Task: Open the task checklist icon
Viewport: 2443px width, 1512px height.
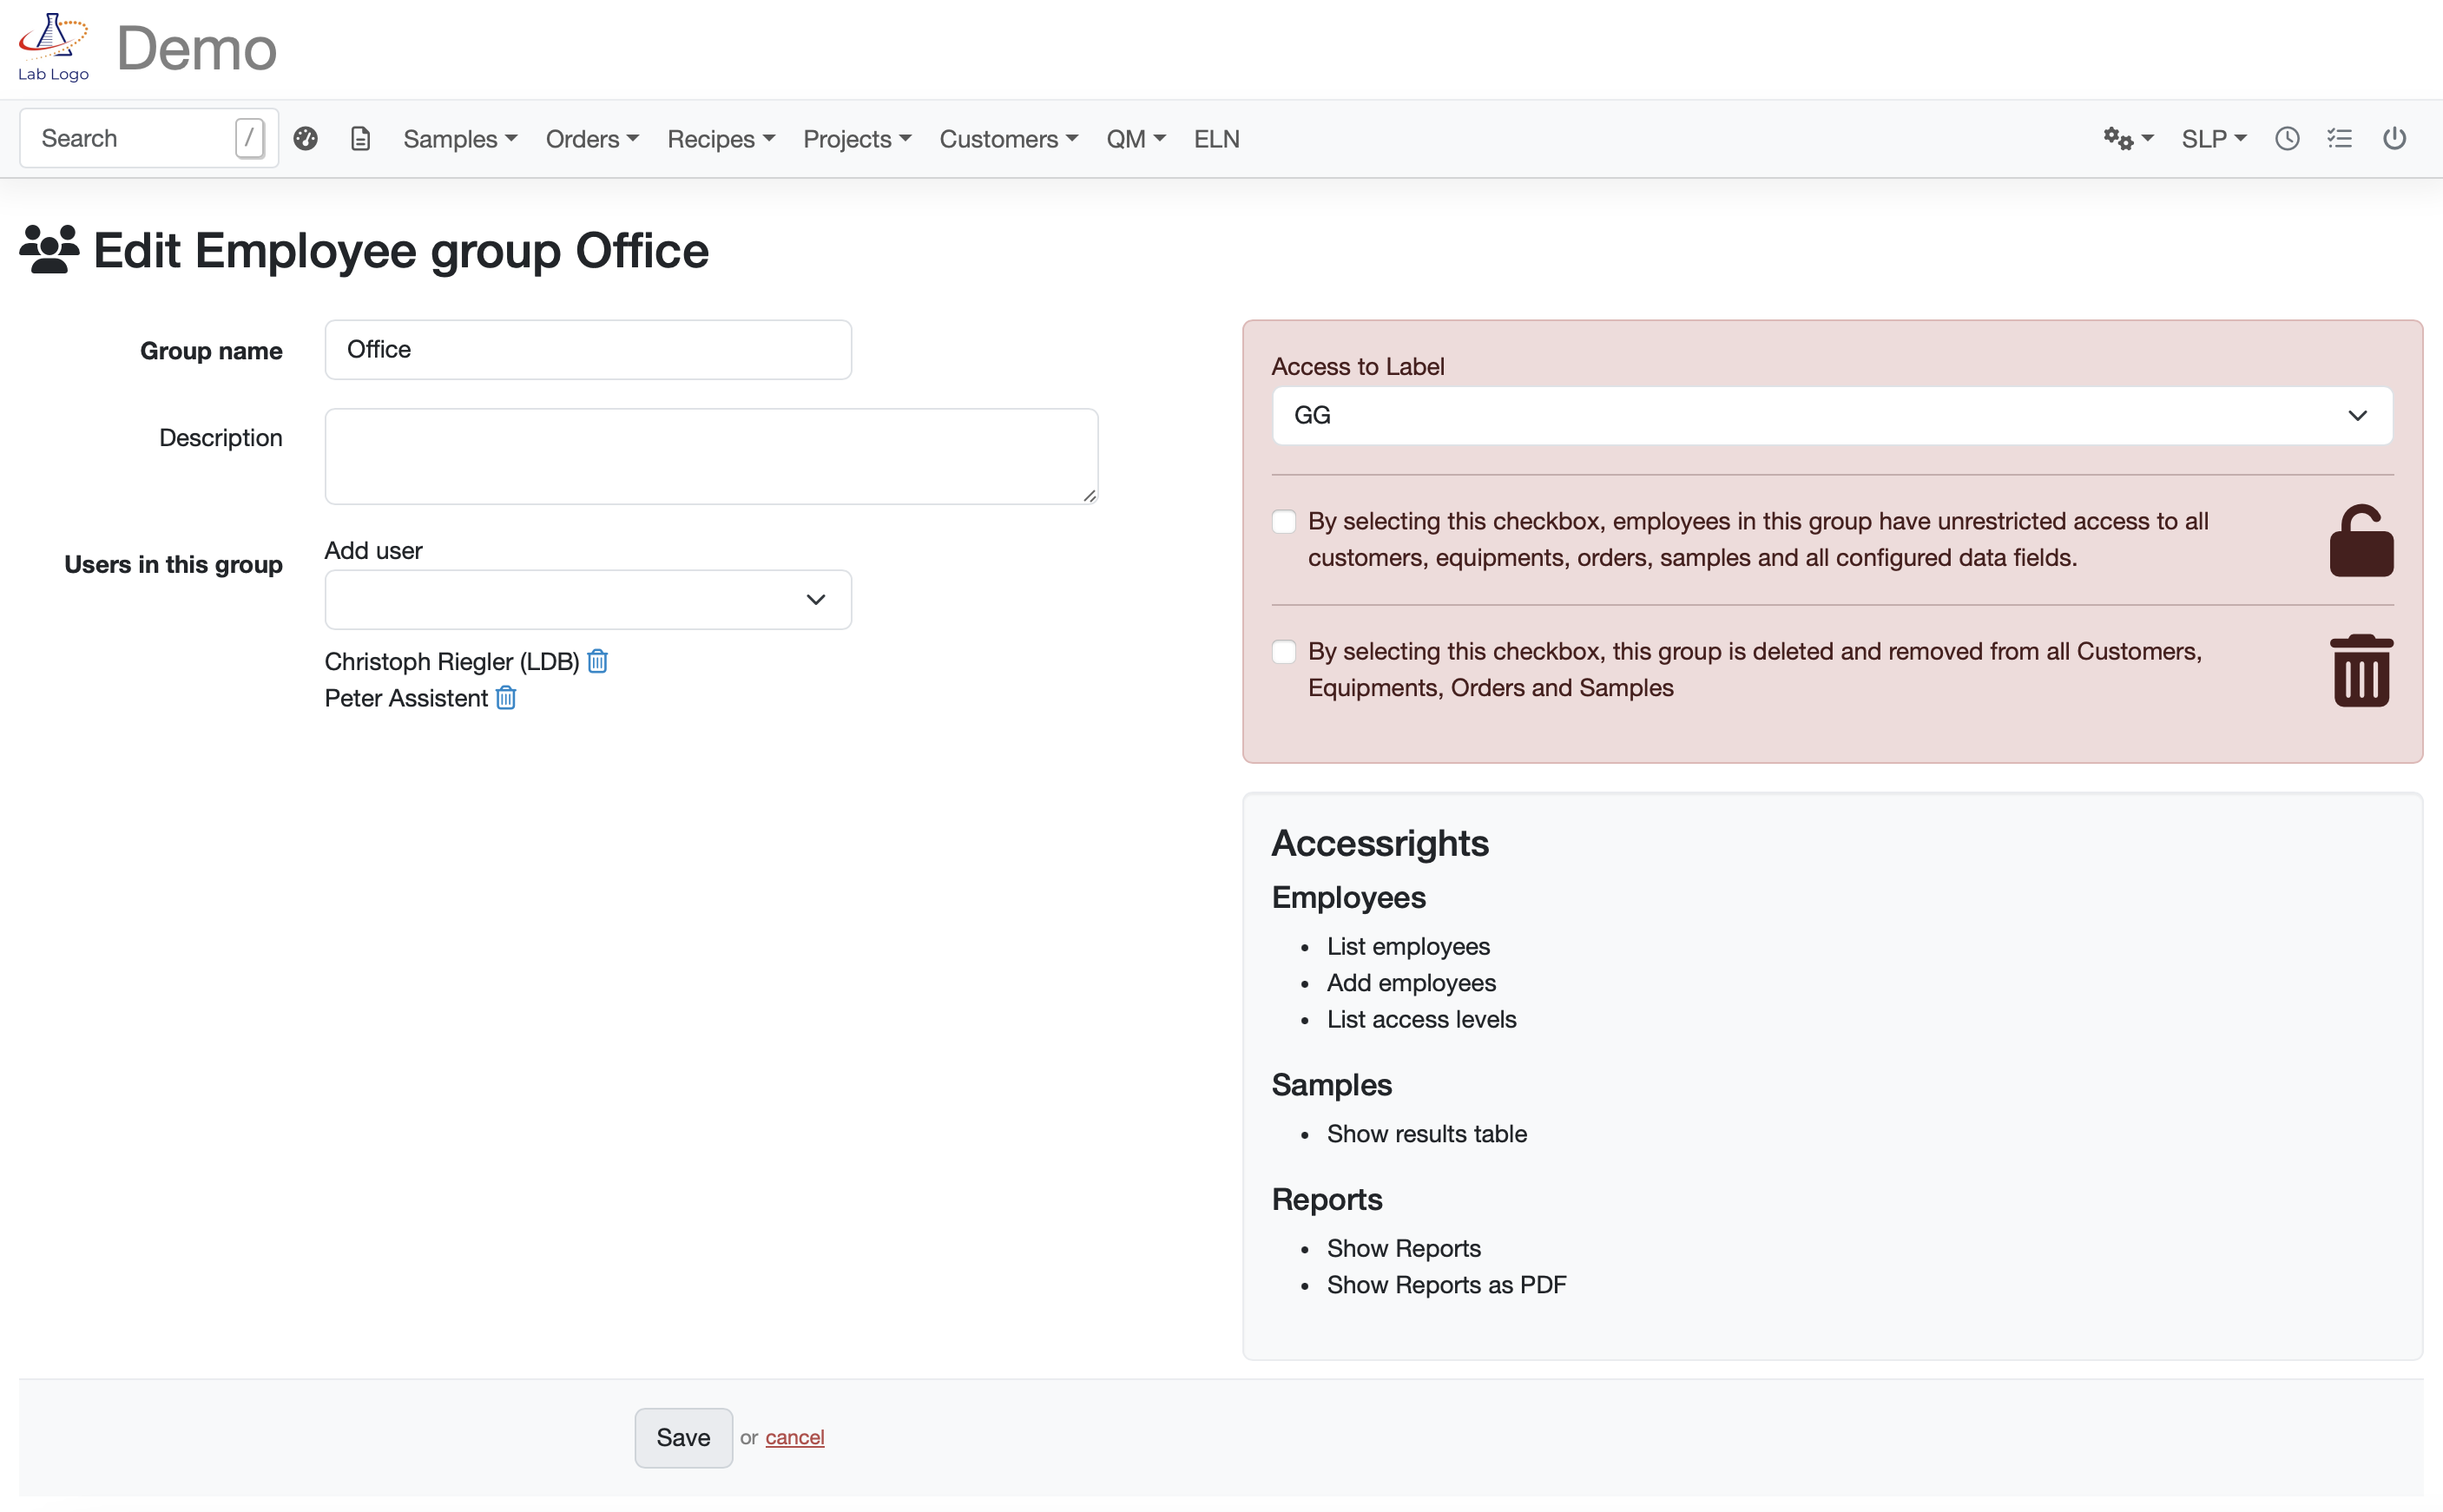Action: point(2339,138)
